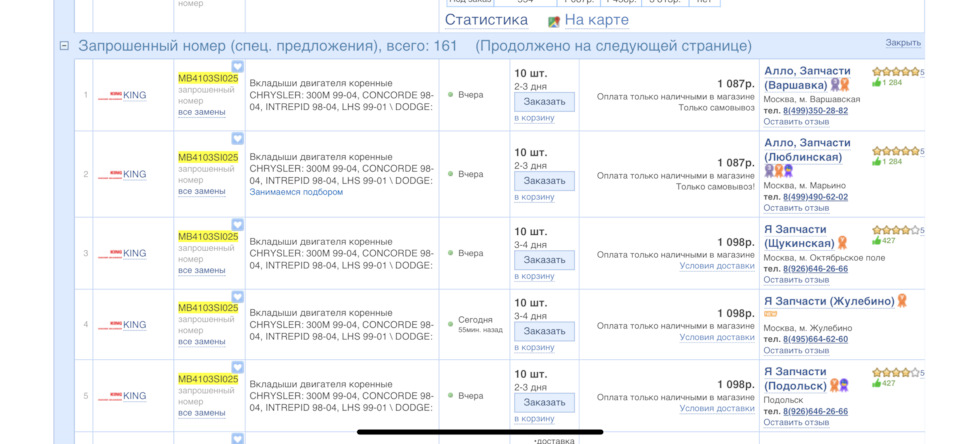Viewport: 960px width, 444px height.
Task: Click the map icon beside На карте
Action: pyautogui.click(x=554, y=21)
